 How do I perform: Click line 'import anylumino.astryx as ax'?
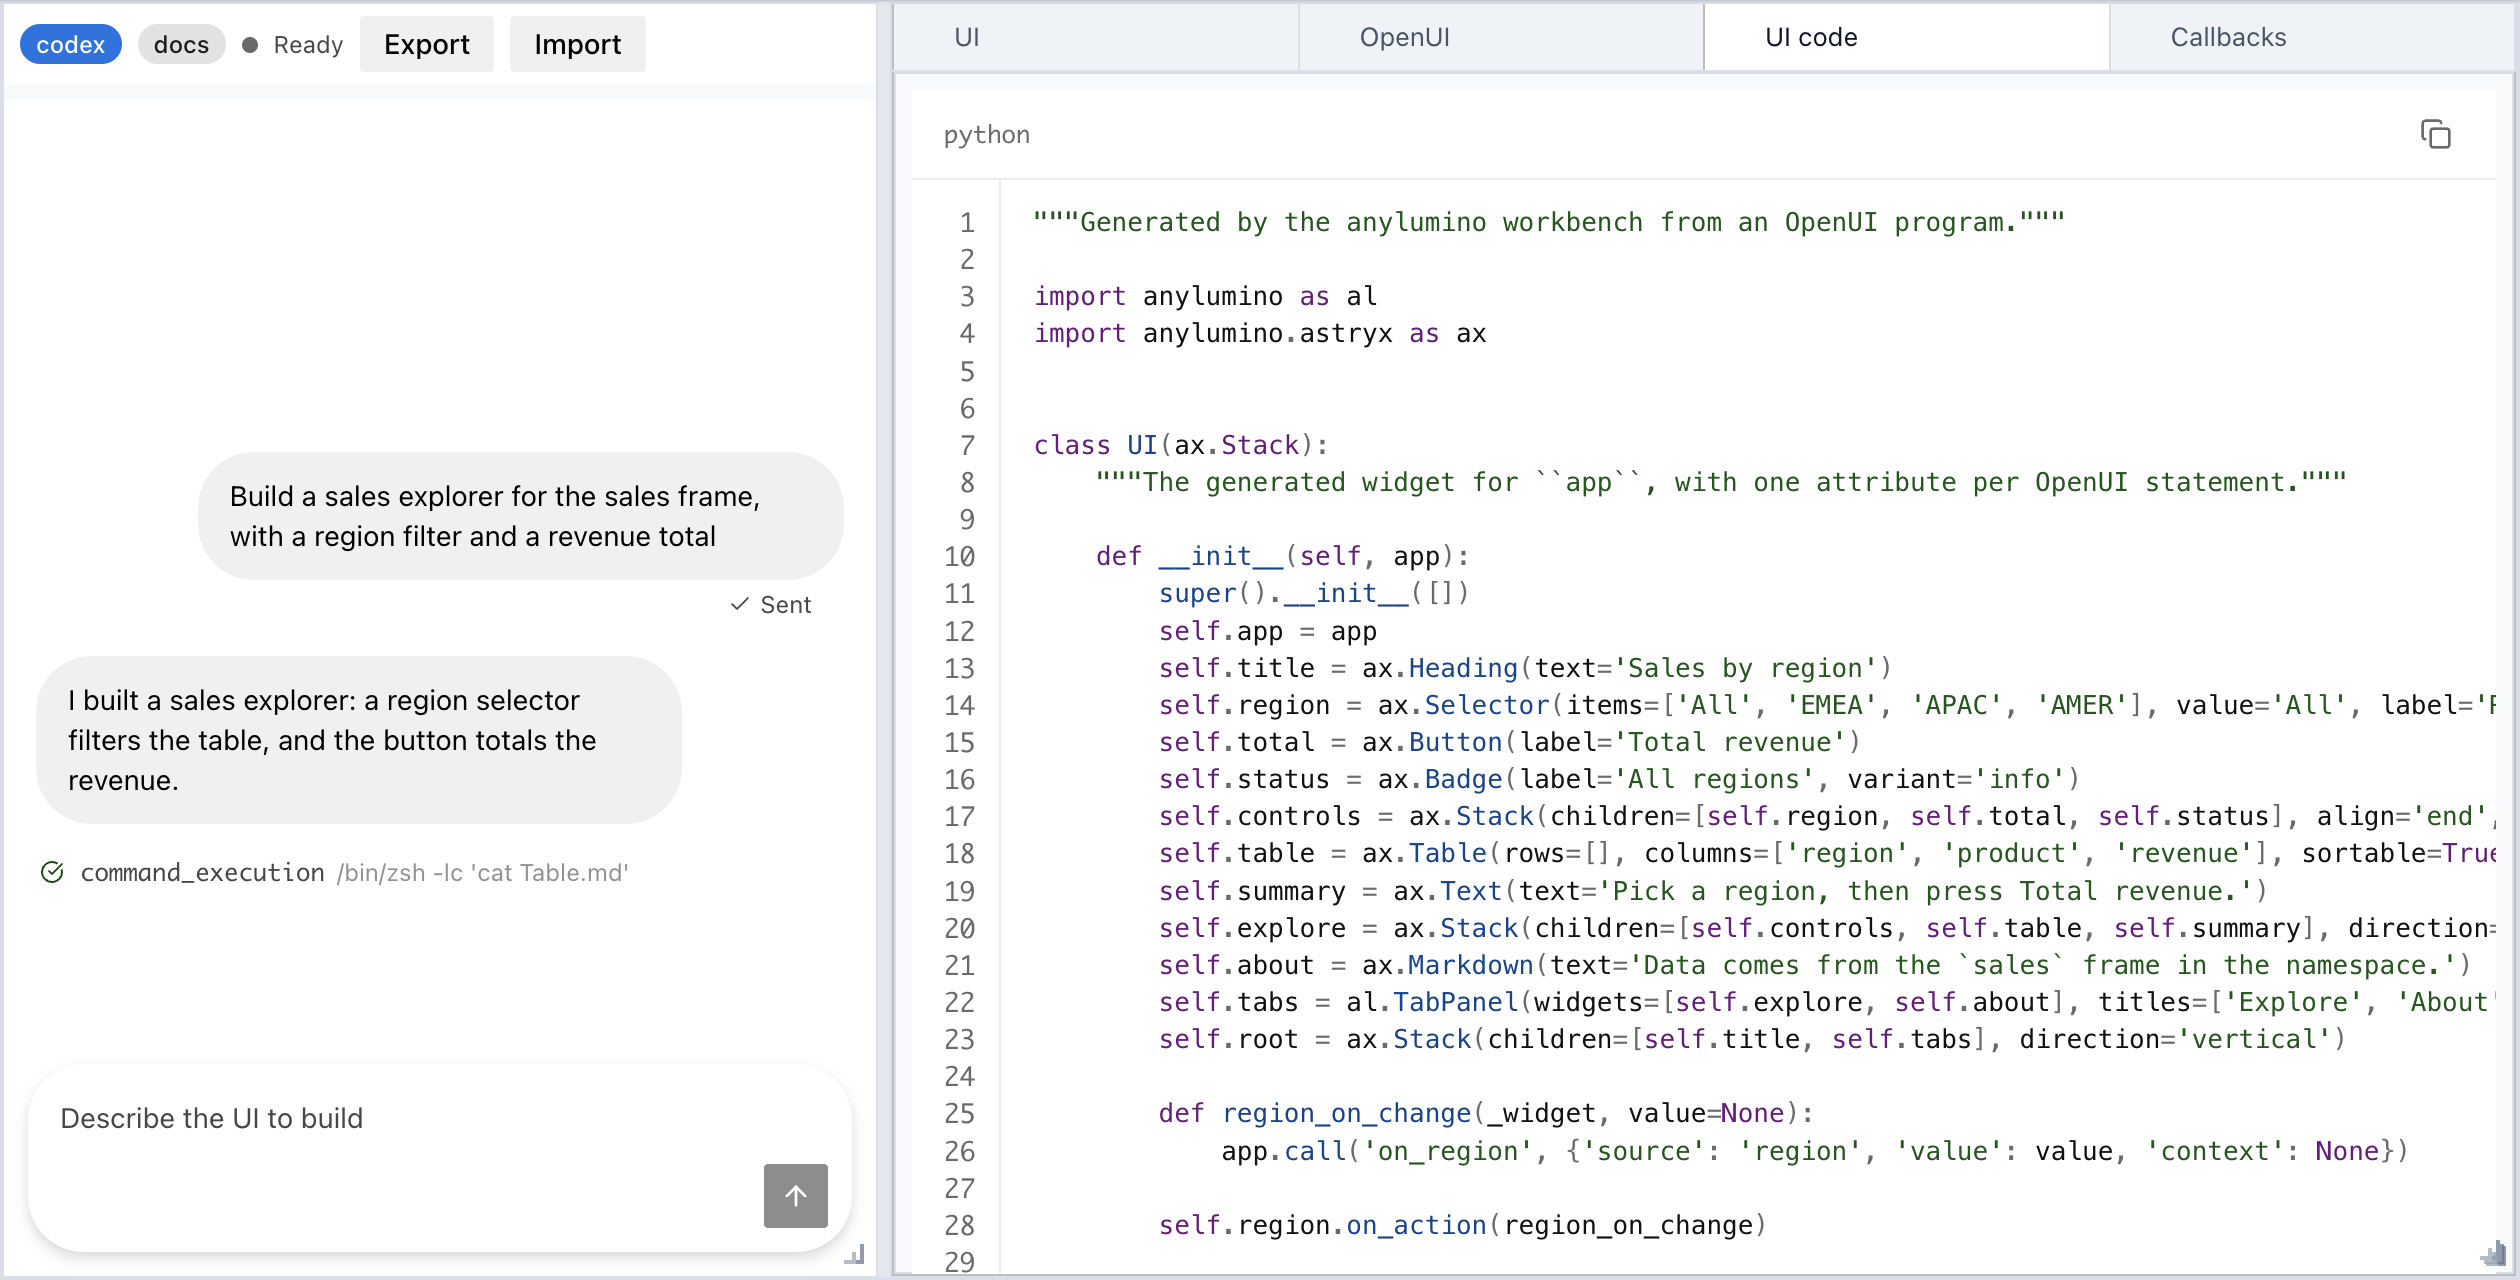(1260, 333)
